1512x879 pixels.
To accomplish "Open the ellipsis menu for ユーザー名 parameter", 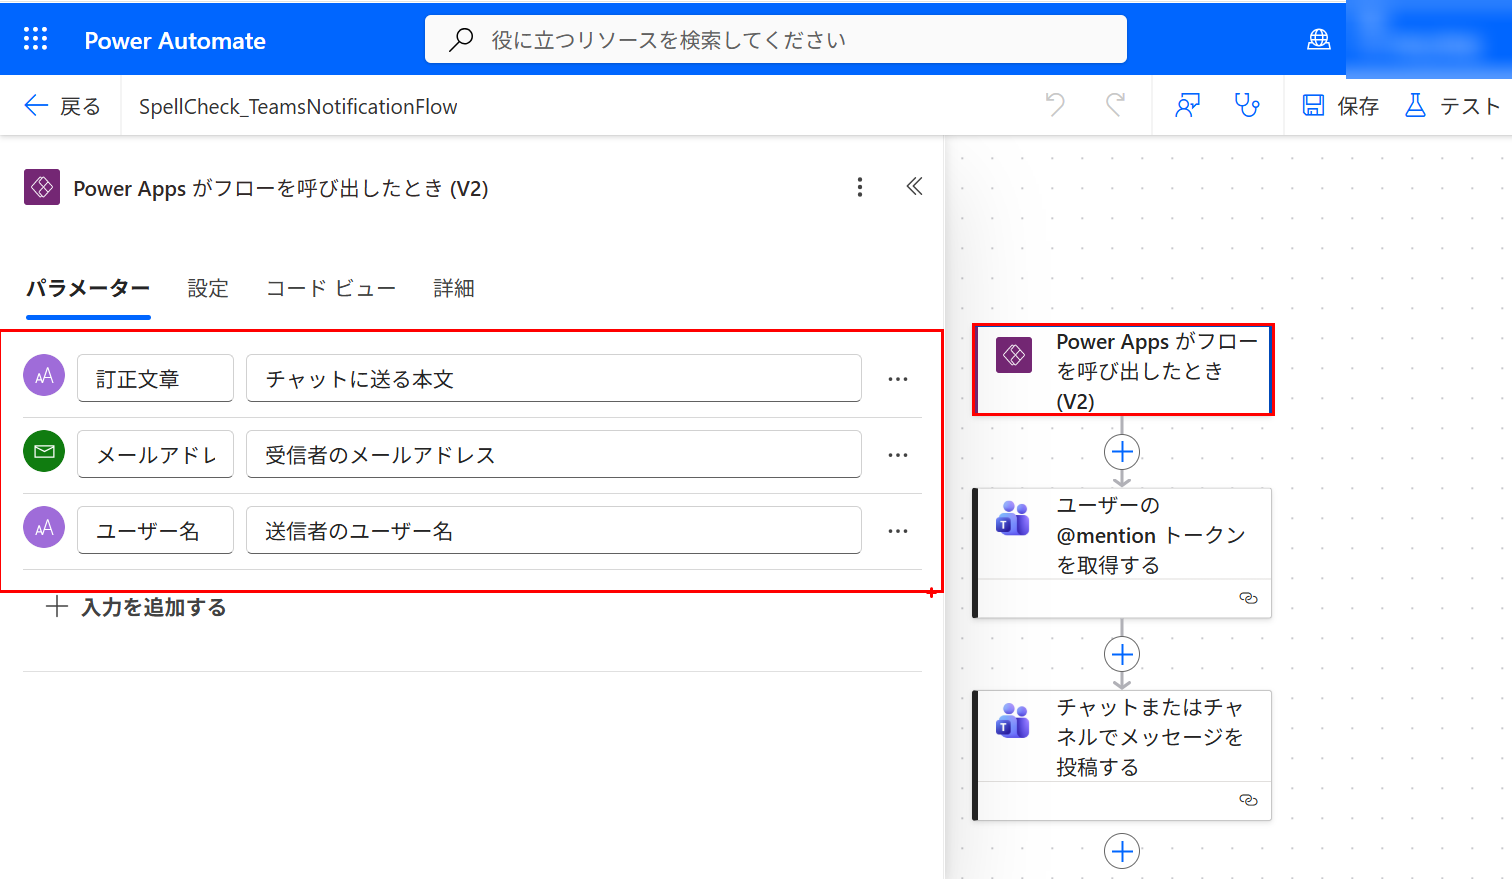I will coord(897,530).
